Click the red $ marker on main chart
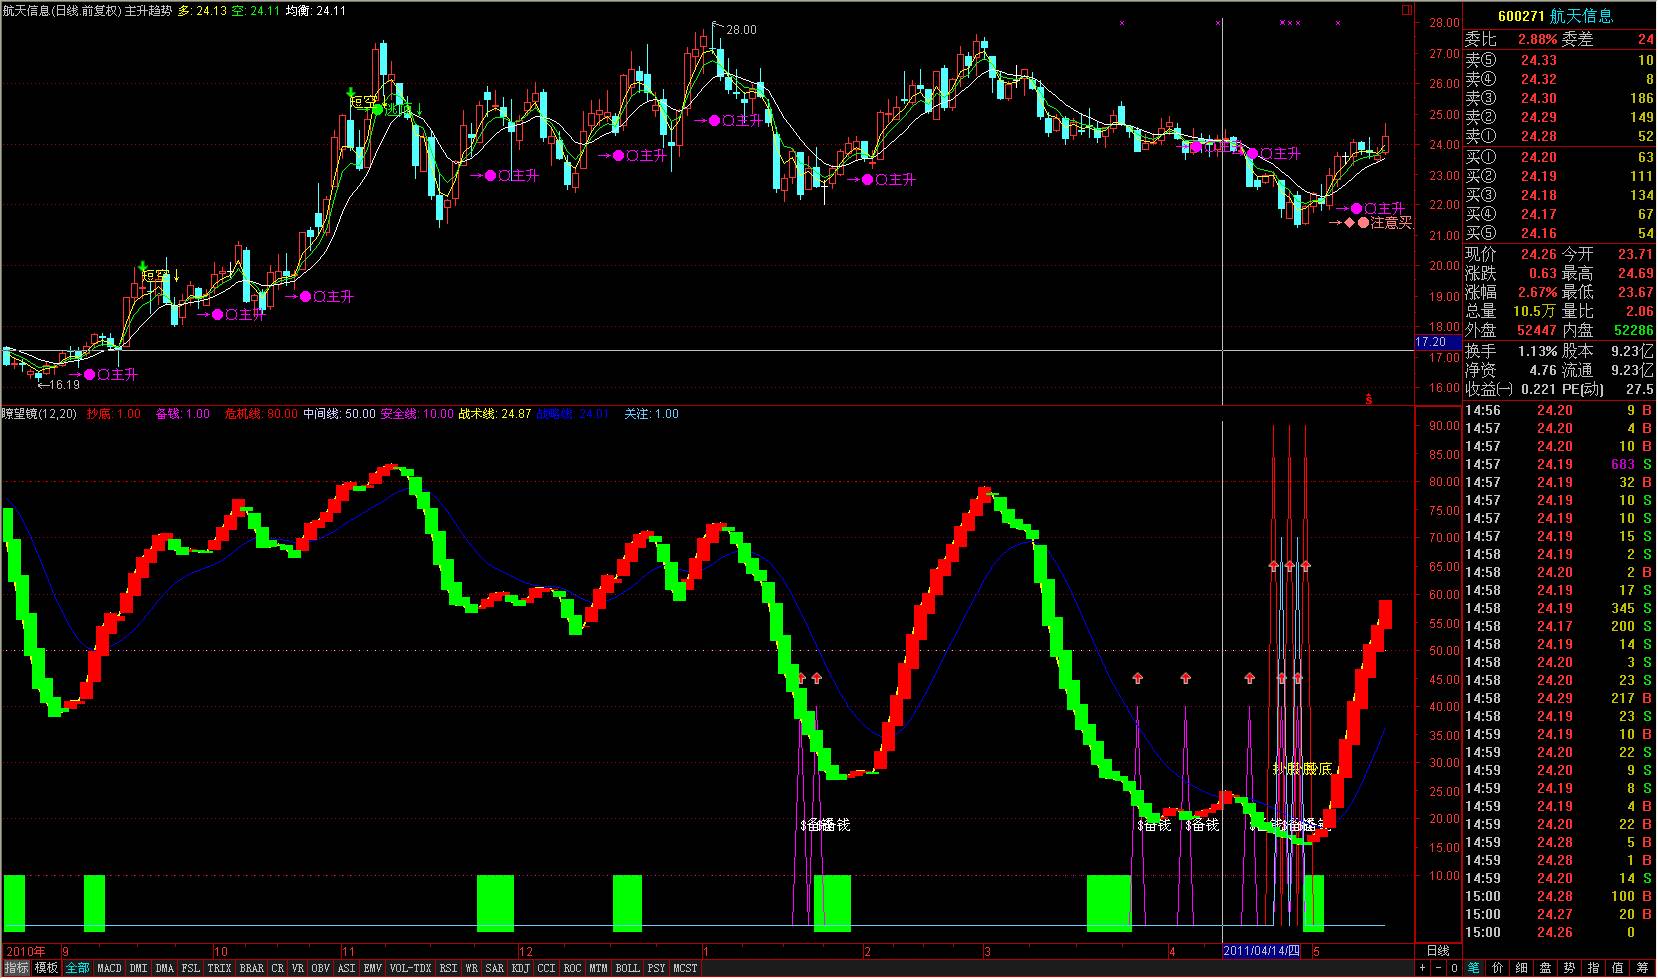This screenshot has width=1658, height=979. [x=1369, y=399]
